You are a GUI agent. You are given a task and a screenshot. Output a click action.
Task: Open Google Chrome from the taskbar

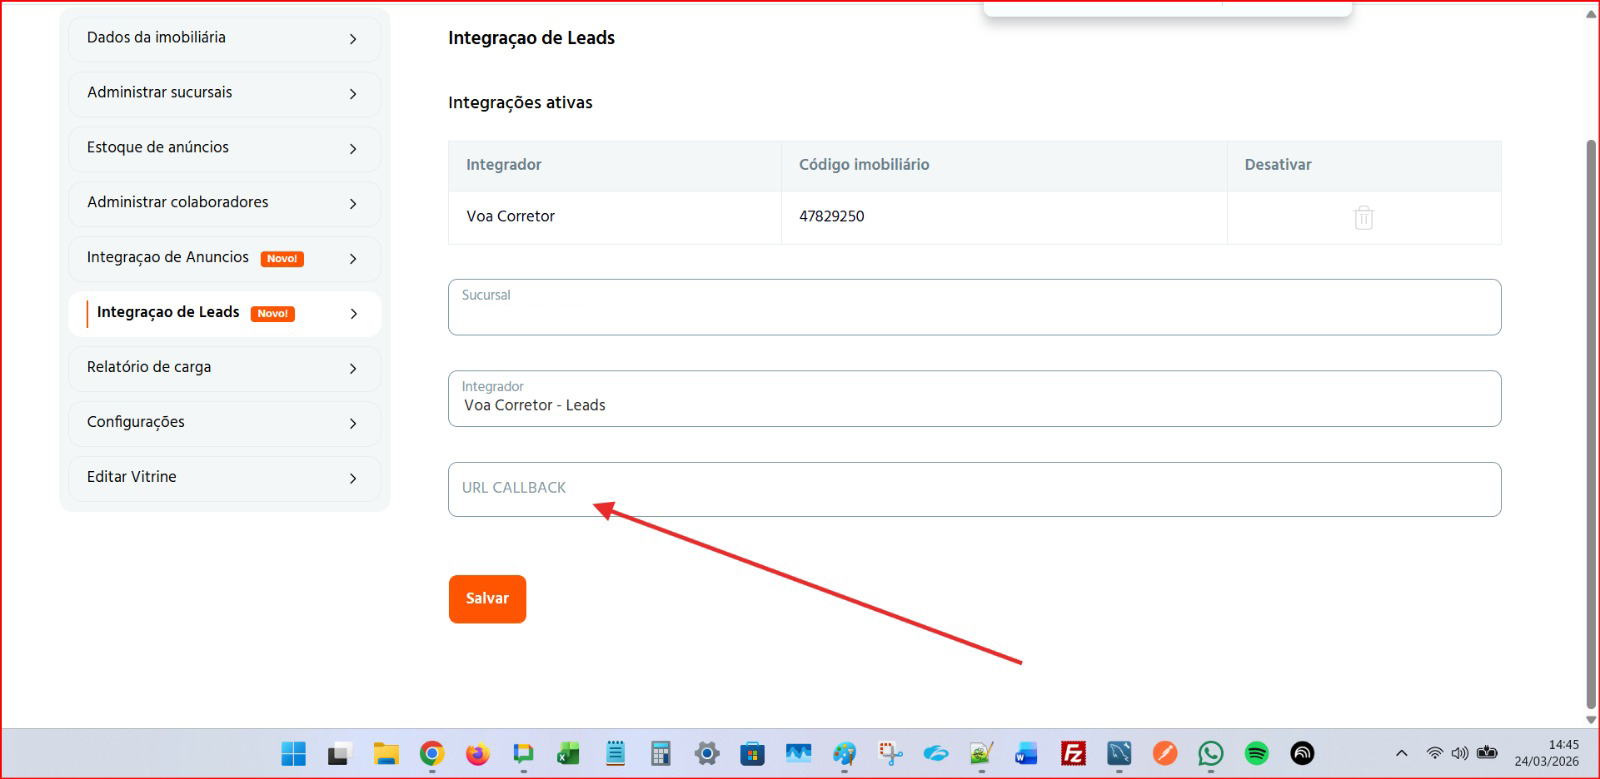(432, 753)
